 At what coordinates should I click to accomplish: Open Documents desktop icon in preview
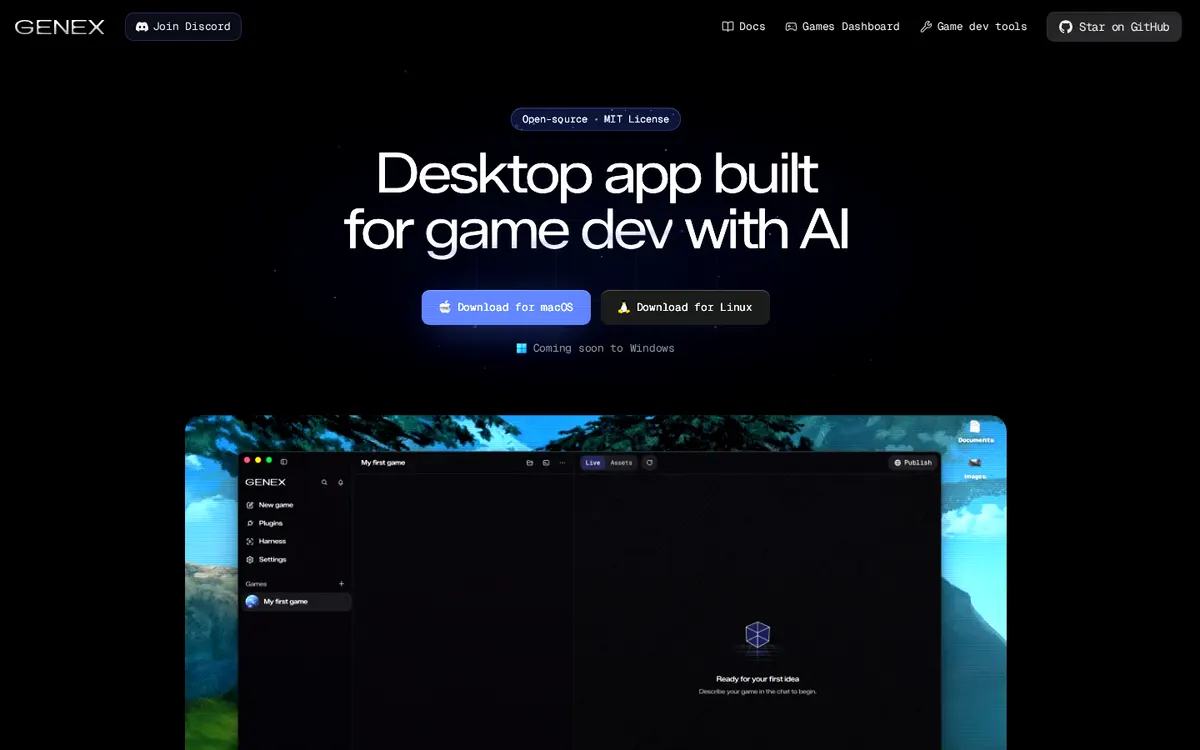coord(976,432)
